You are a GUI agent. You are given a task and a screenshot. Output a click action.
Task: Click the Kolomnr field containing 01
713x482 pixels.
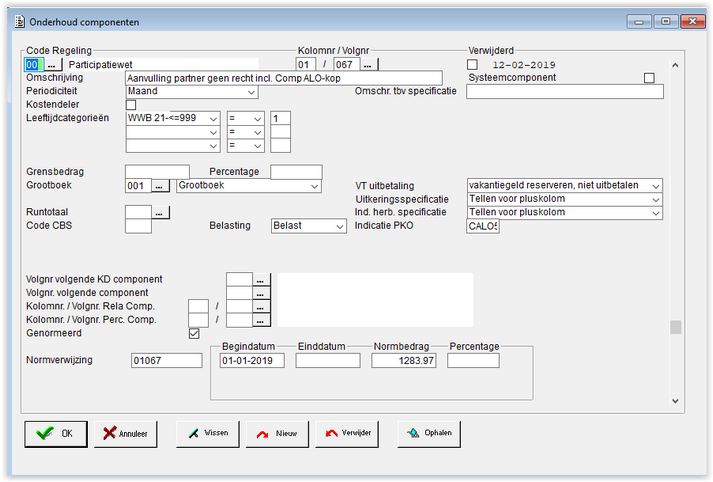tap(306, 65)
